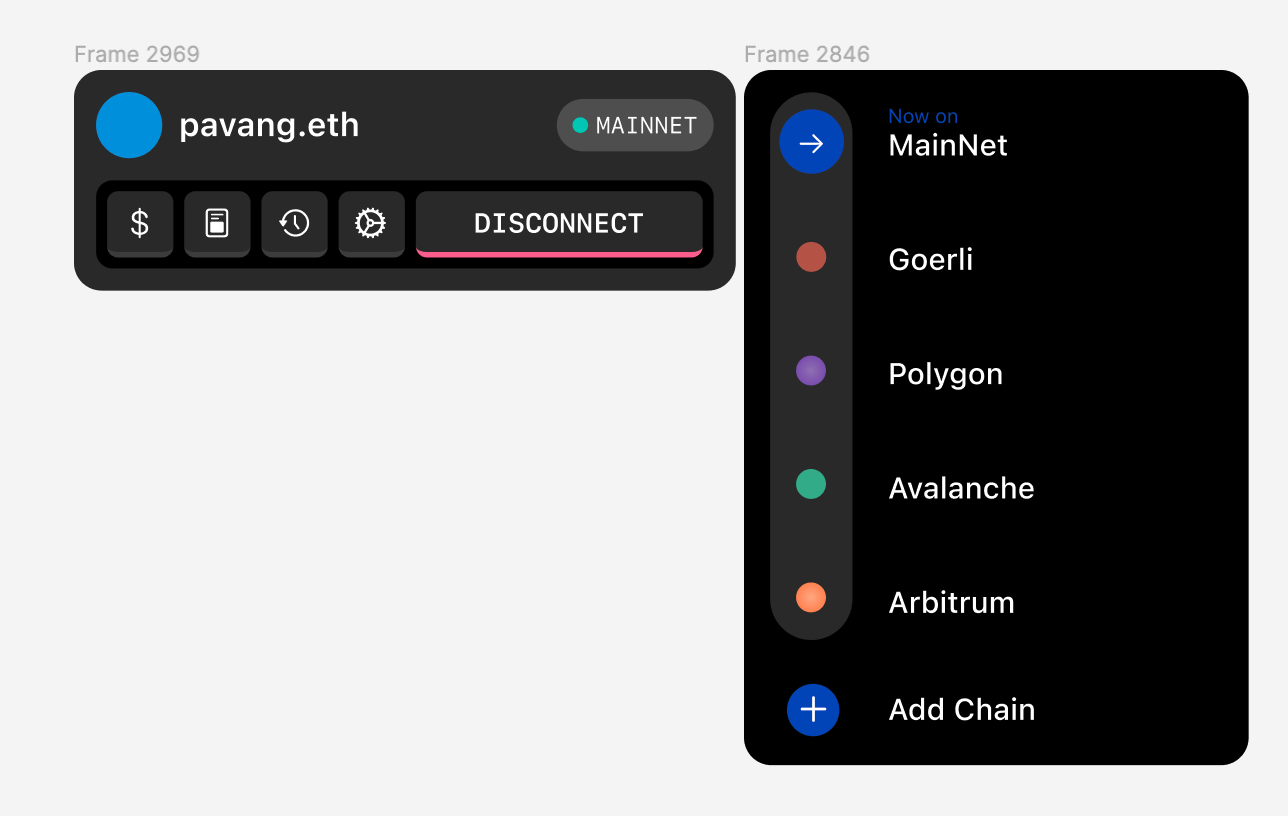Click the Add Chain text link

point(961,710)
